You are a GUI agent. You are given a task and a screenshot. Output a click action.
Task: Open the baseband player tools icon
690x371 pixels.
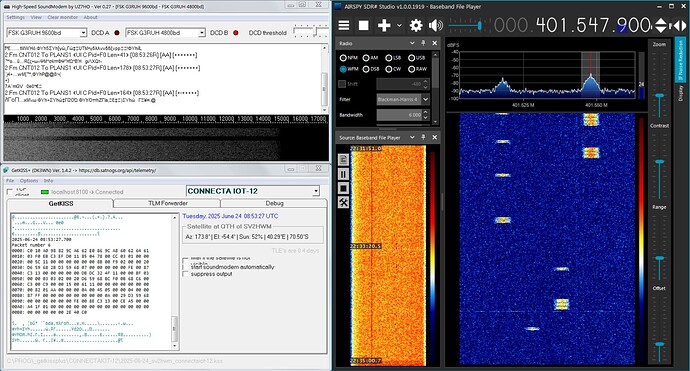[344, 202]
